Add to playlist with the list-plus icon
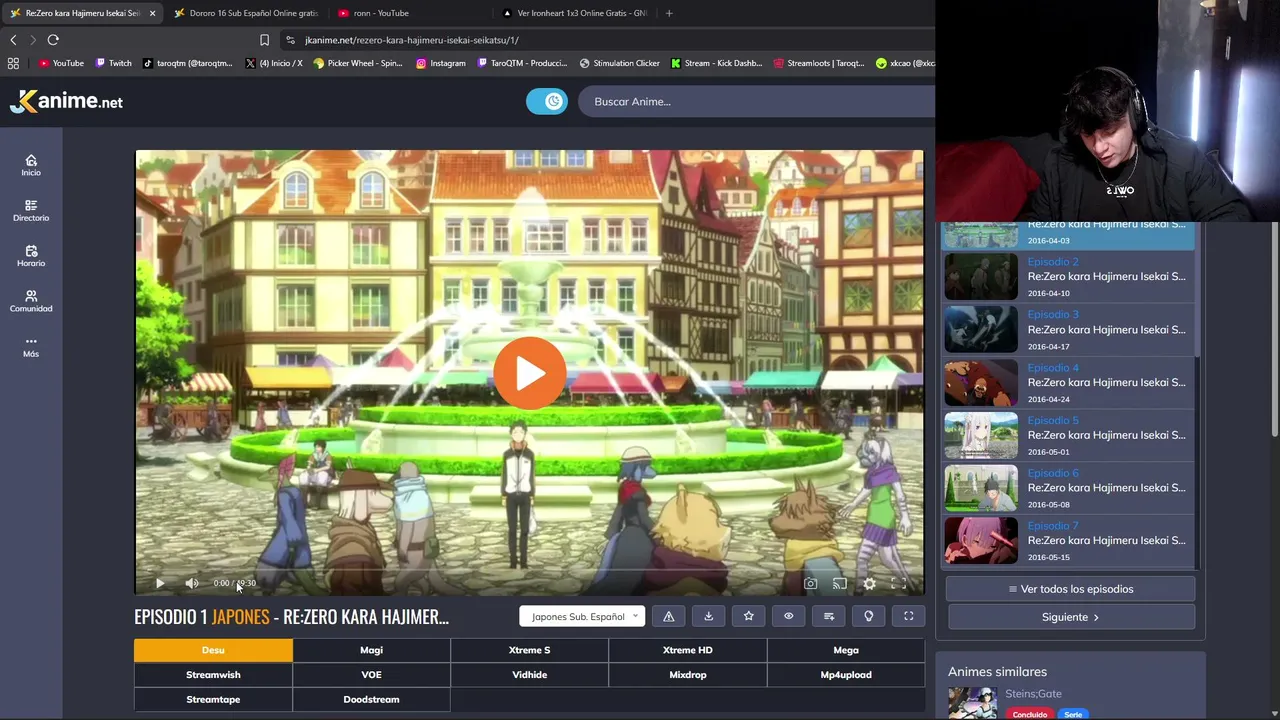Image resolution: width=1280 pixels, height=720 pixels. pos(829,616)
